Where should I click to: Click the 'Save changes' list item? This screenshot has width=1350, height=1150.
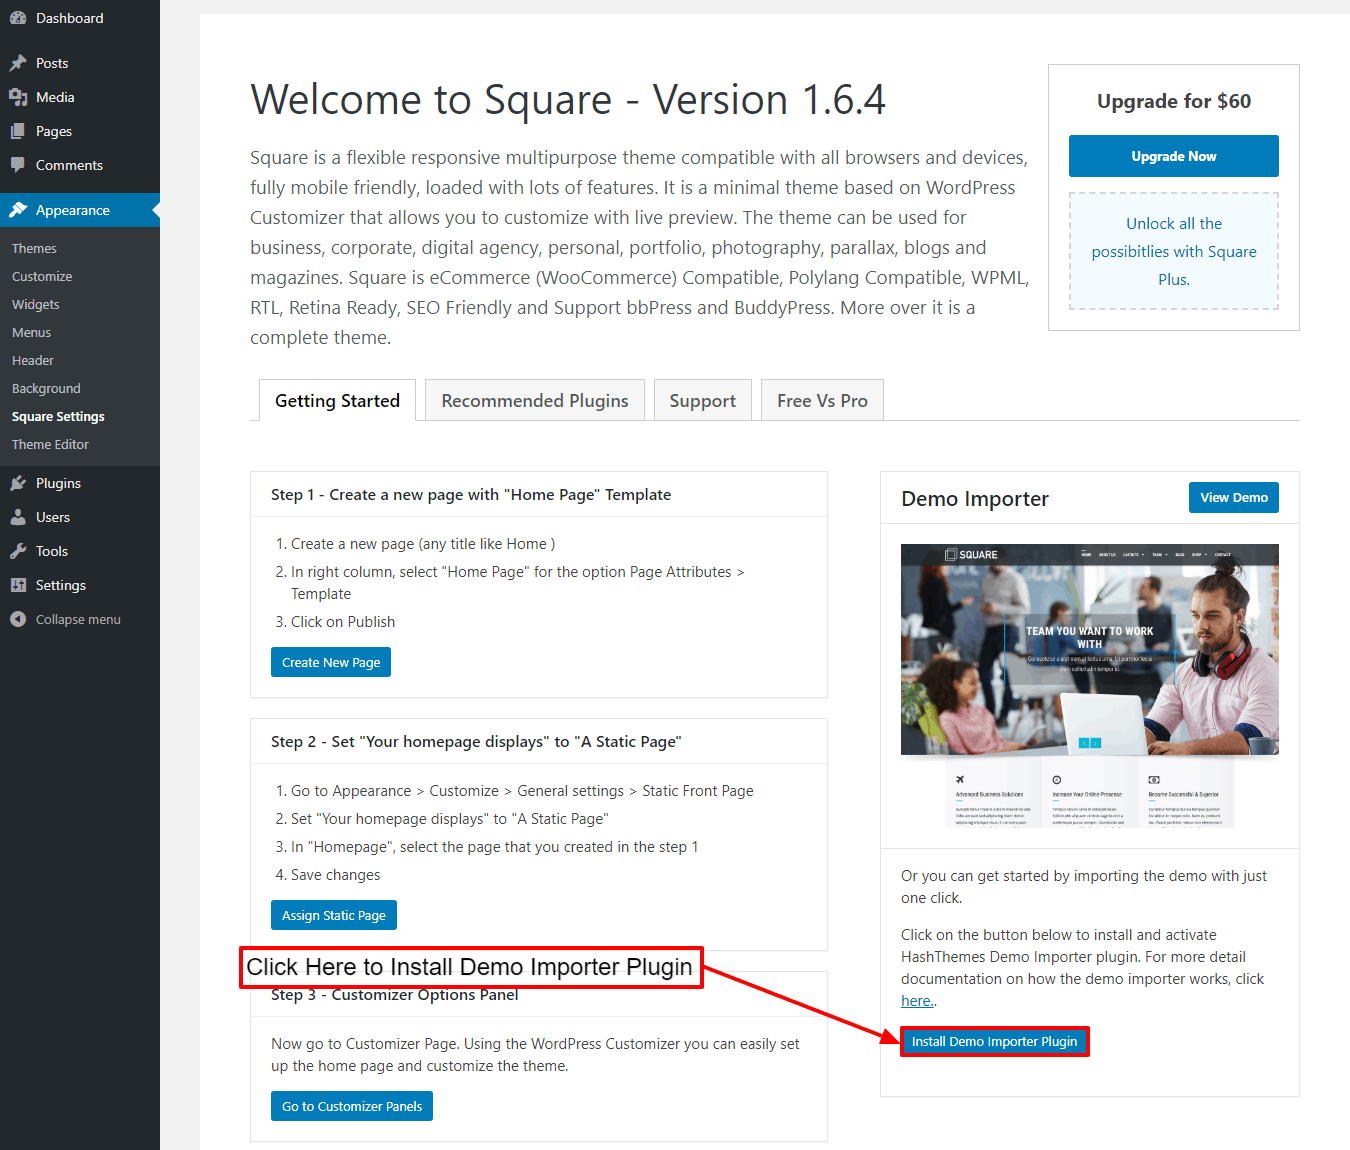tap(335, 874)
